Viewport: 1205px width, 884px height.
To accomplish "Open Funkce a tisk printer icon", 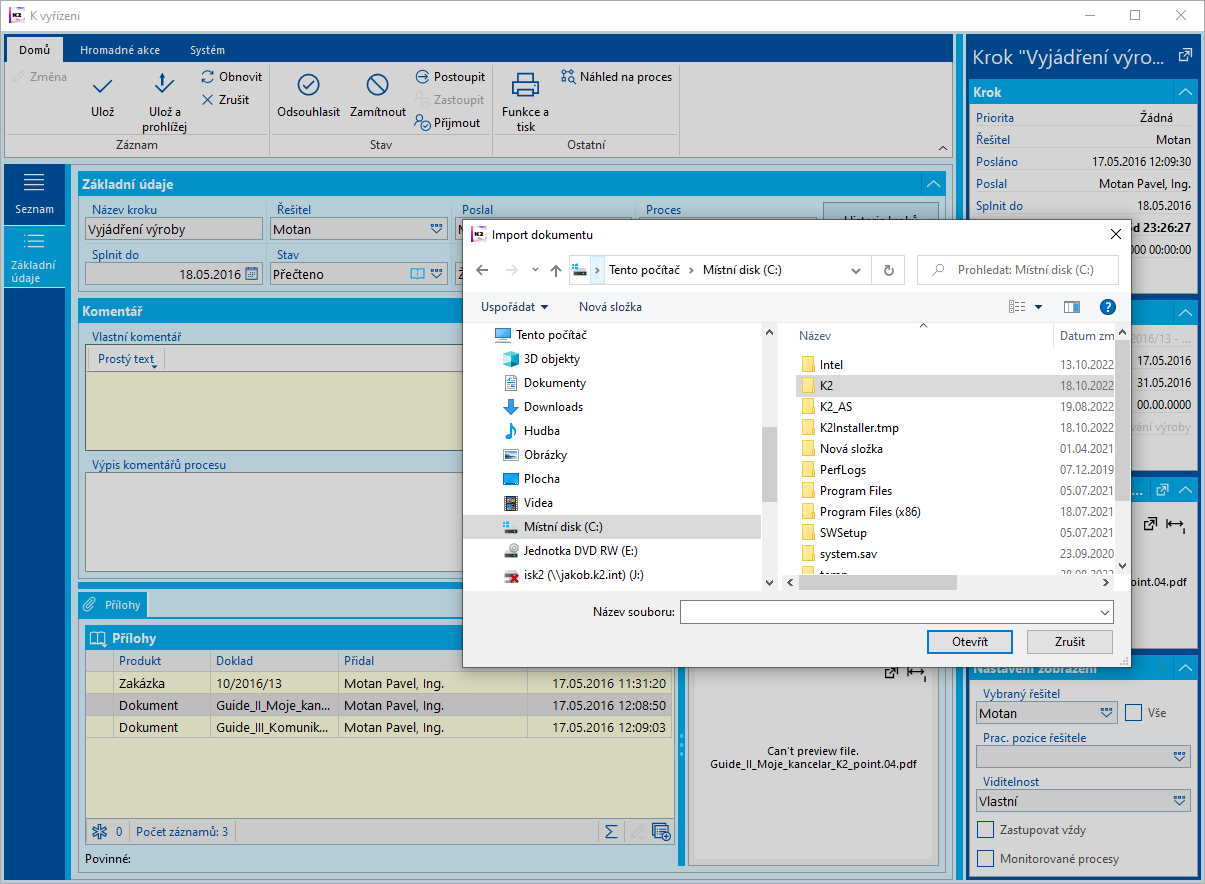I will [x=525, y=85].
